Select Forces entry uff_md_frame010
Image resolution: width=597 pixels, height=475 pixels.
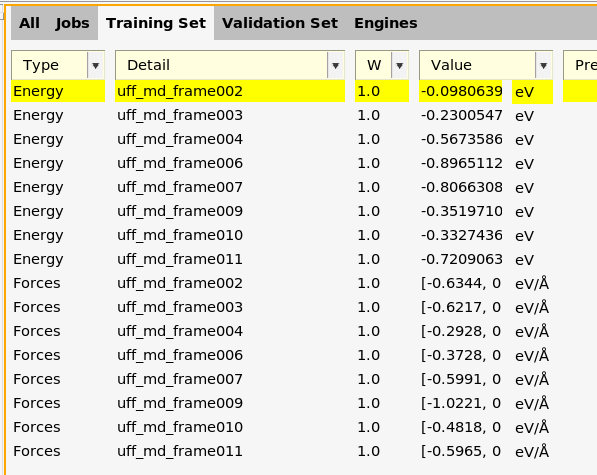click(x=180, y=427)
